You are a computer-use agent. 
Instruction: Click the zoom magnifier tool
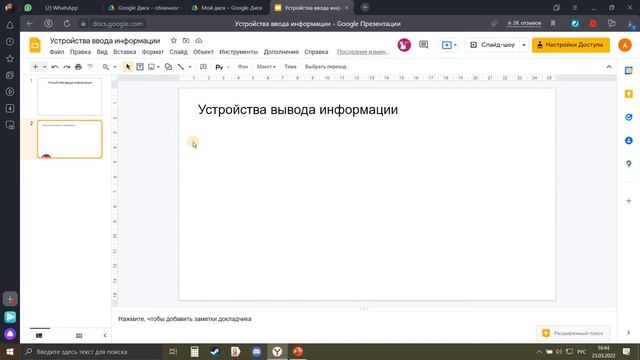(x=106, y=67)
